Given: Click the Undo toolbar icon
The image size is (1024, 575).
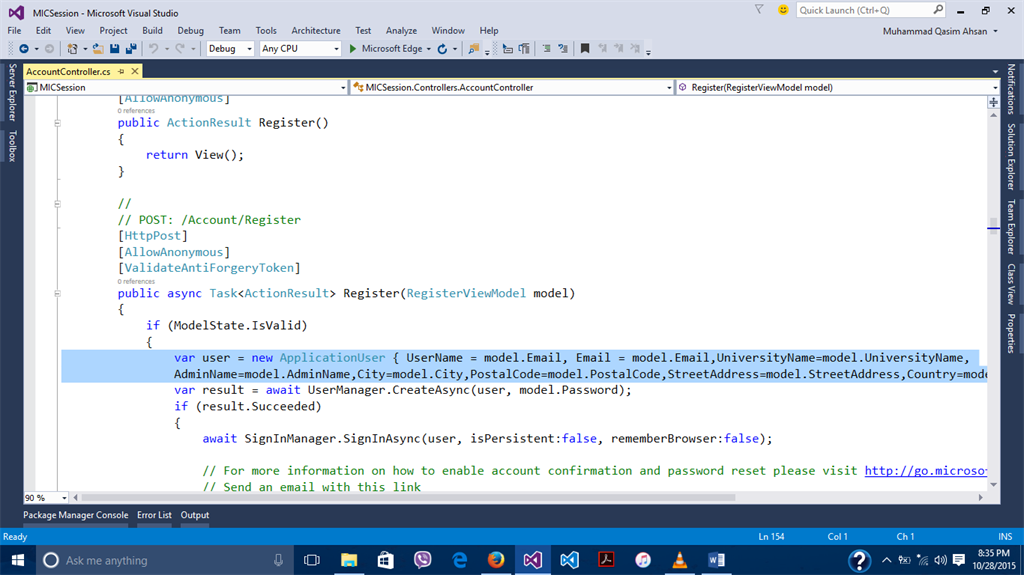Looking at the screenshot, I should point(154,48).
